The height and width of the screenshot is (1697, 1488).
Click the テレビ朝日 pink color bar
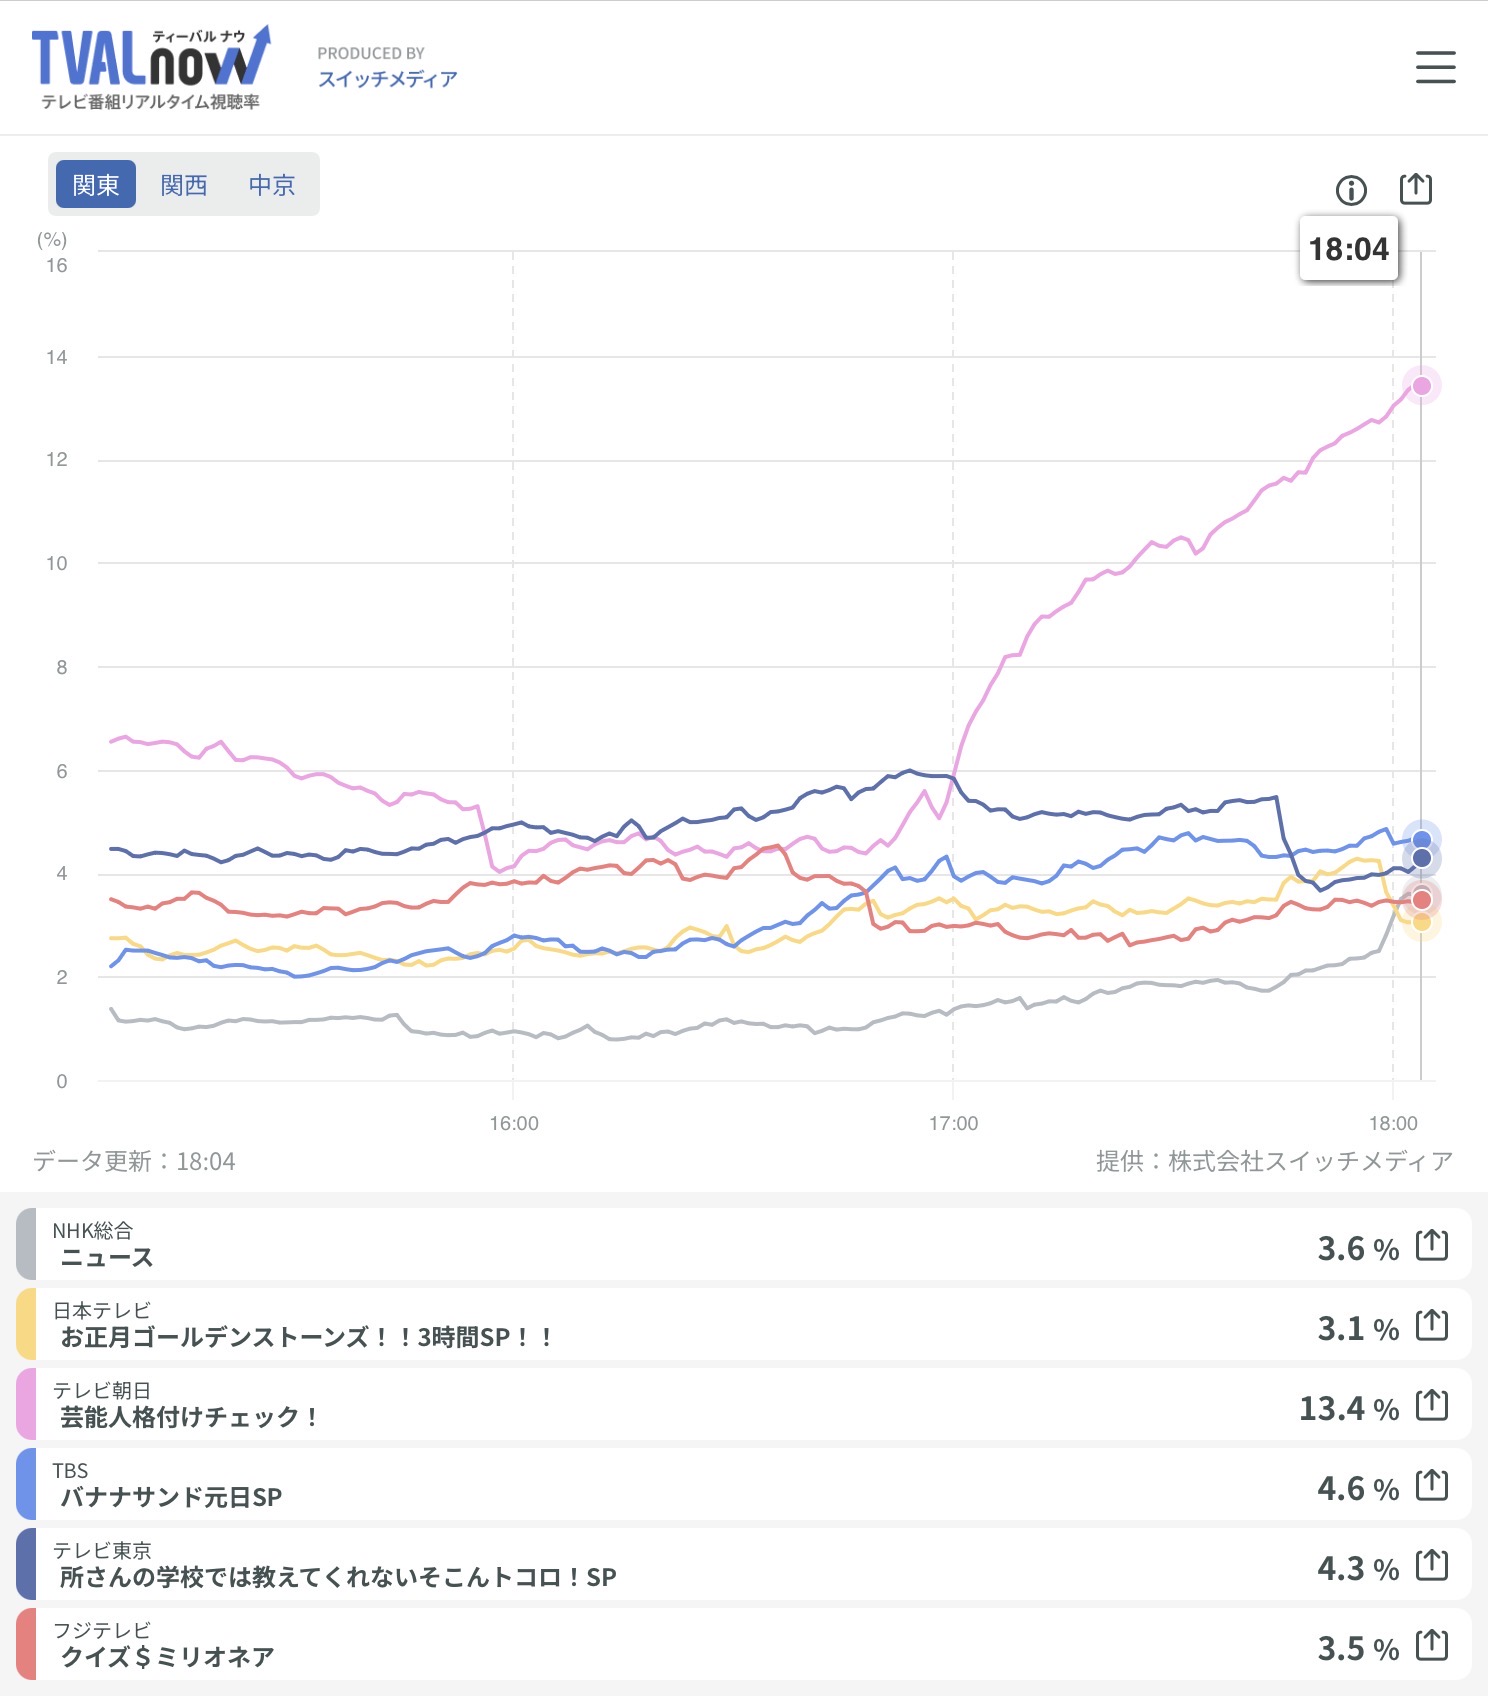tap(27, 1405)
